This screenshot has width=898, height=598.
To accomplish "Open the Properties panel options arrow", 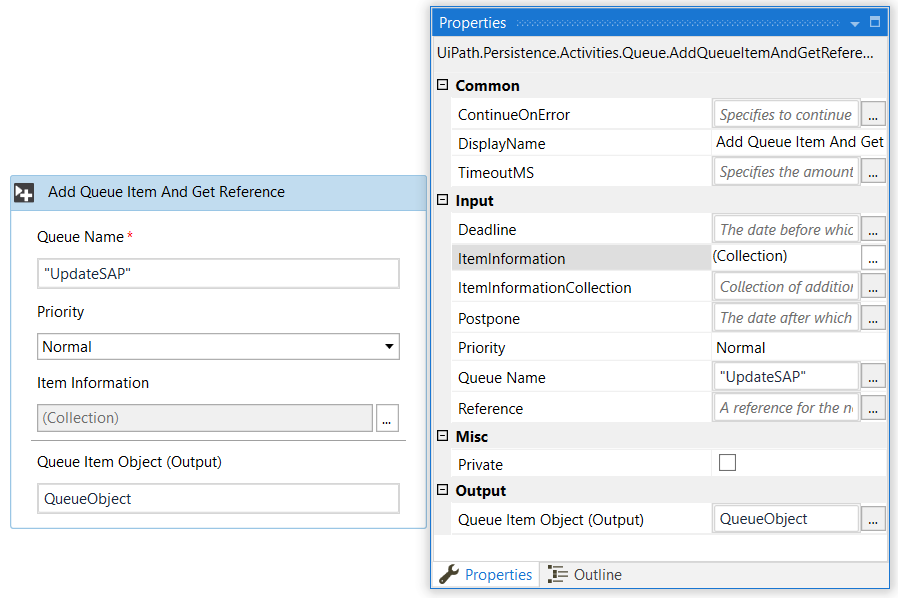I will pos(854,23).
